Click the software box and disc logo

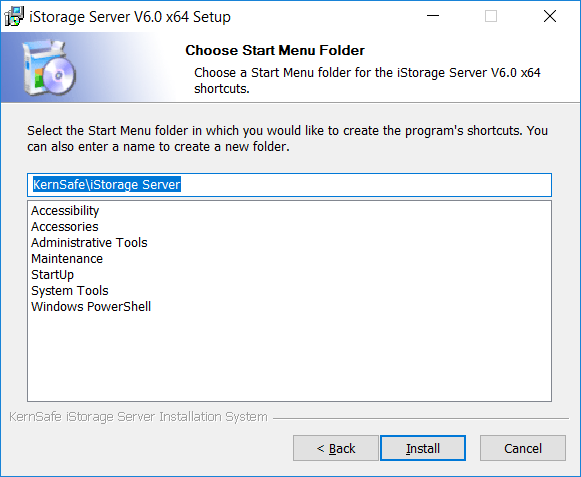pos(49,67)
